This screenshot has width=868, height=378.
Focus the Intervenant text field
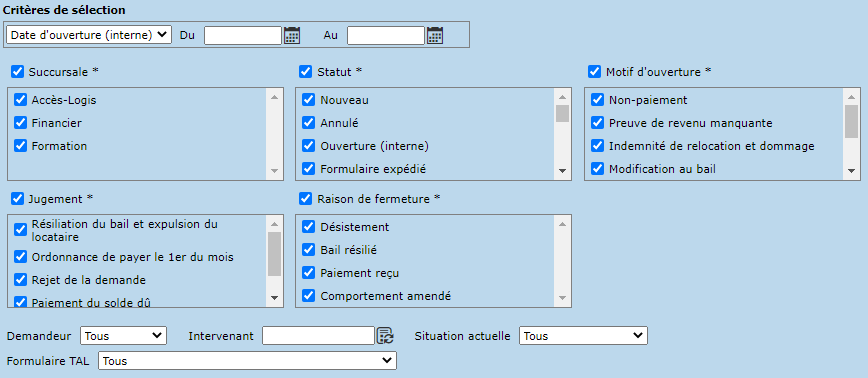coord(319,335)
